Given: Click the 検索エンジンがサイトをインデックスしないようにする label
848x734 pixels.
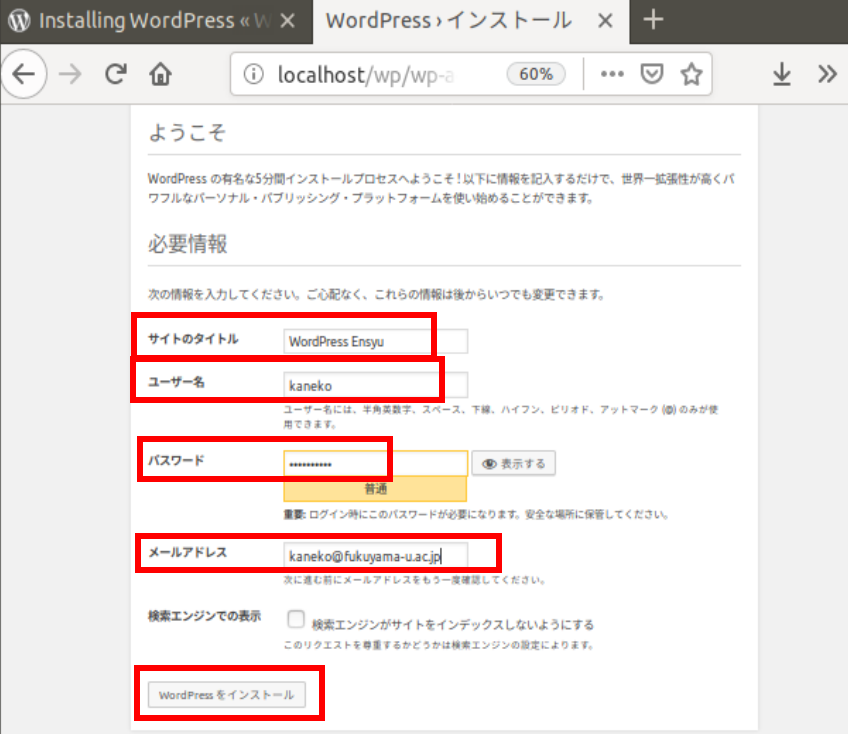Looking at the screenshot, I should point(453,625).
